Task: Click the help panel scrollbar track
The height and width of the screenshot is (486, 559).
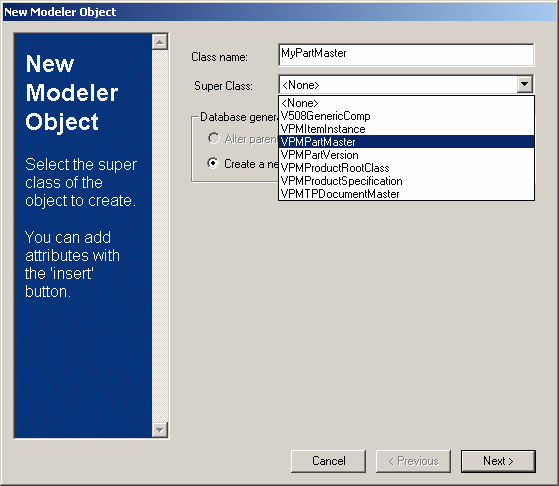Action: click(x=160, y=235)
